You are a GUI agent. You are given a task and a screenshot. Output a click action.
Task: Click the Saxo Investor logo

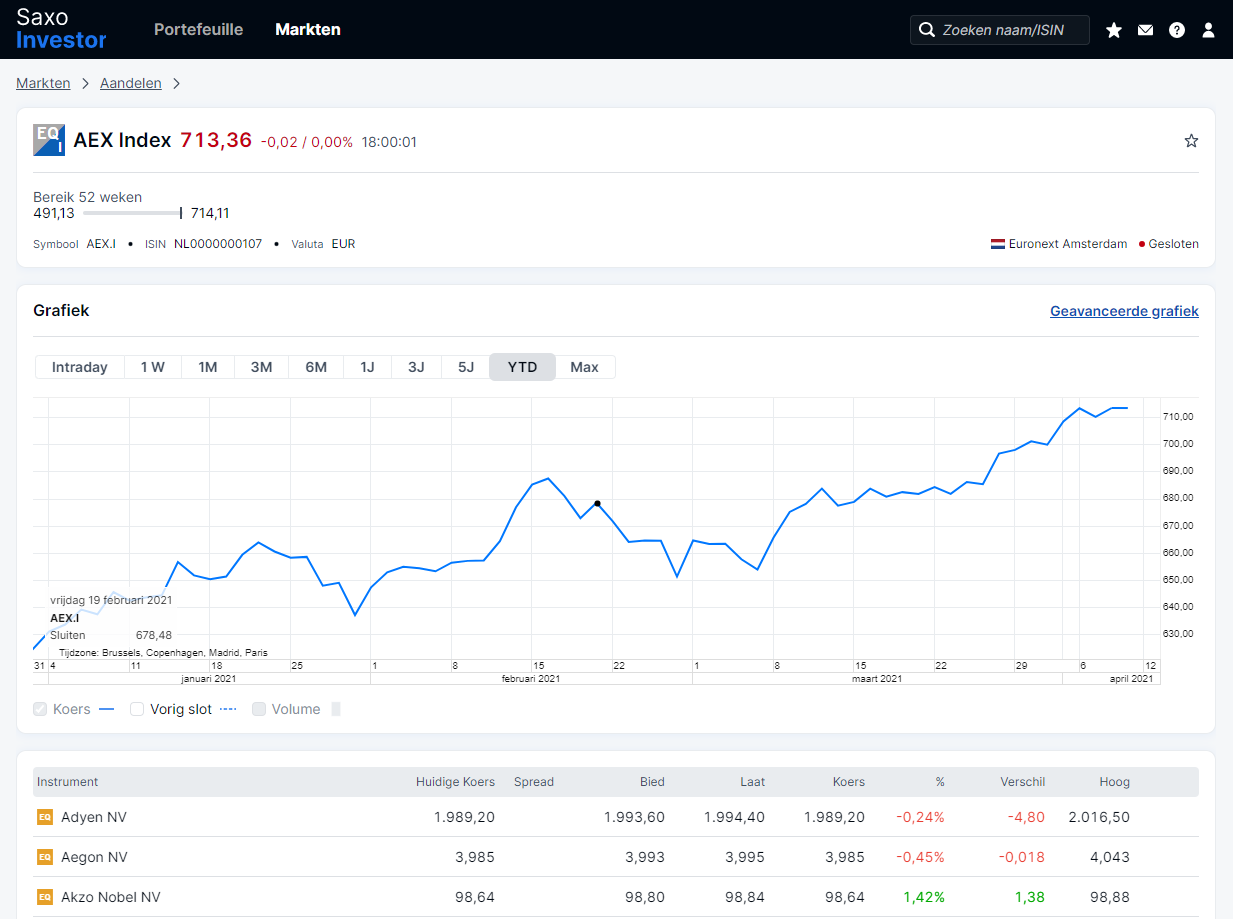point(61,29)
